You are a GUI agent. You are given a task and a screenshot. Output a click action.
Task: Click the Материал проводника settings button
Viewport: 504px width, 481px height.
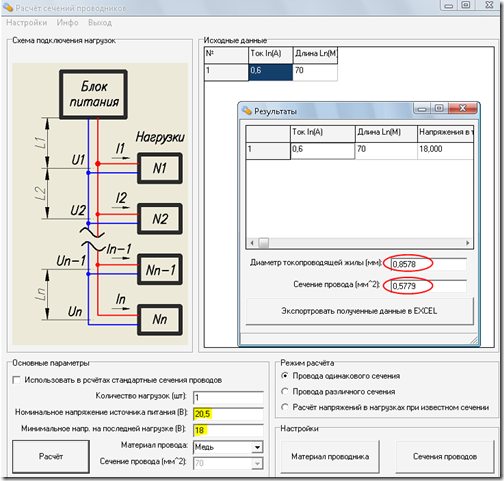pos(330,457)
